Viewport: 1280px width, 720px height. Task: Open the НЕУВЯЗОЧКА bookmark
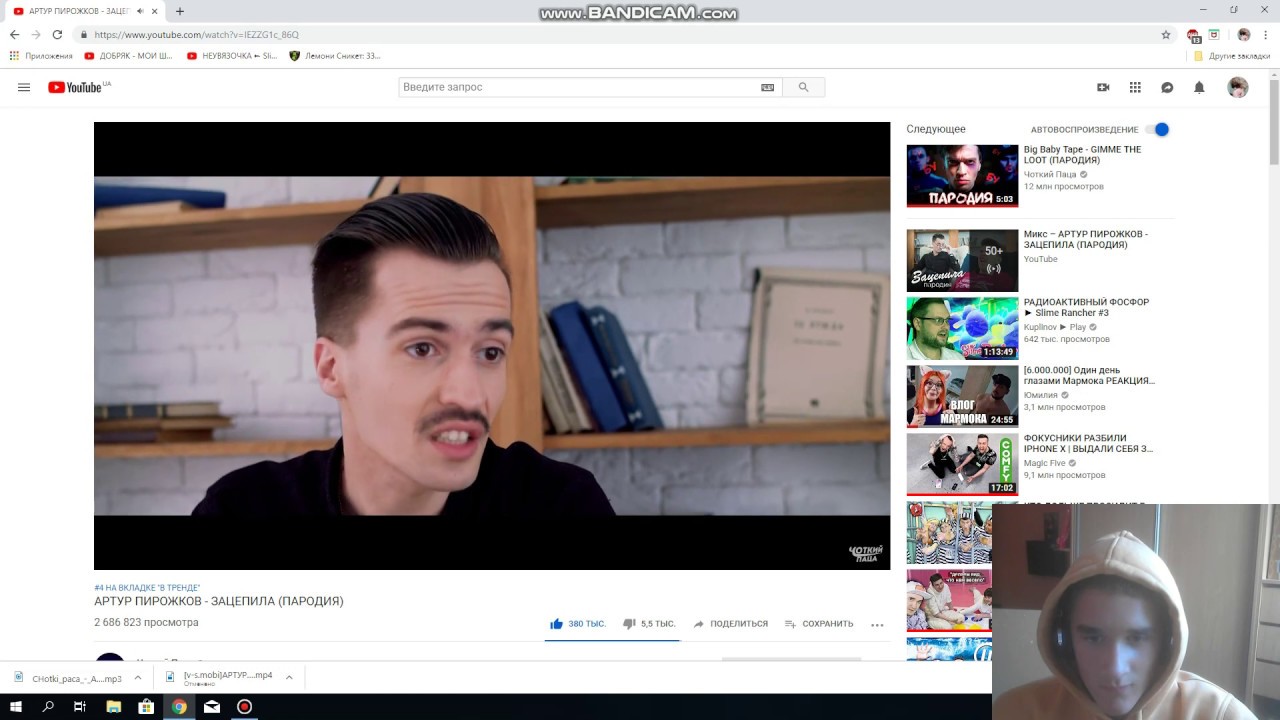(x=232, y=56)
